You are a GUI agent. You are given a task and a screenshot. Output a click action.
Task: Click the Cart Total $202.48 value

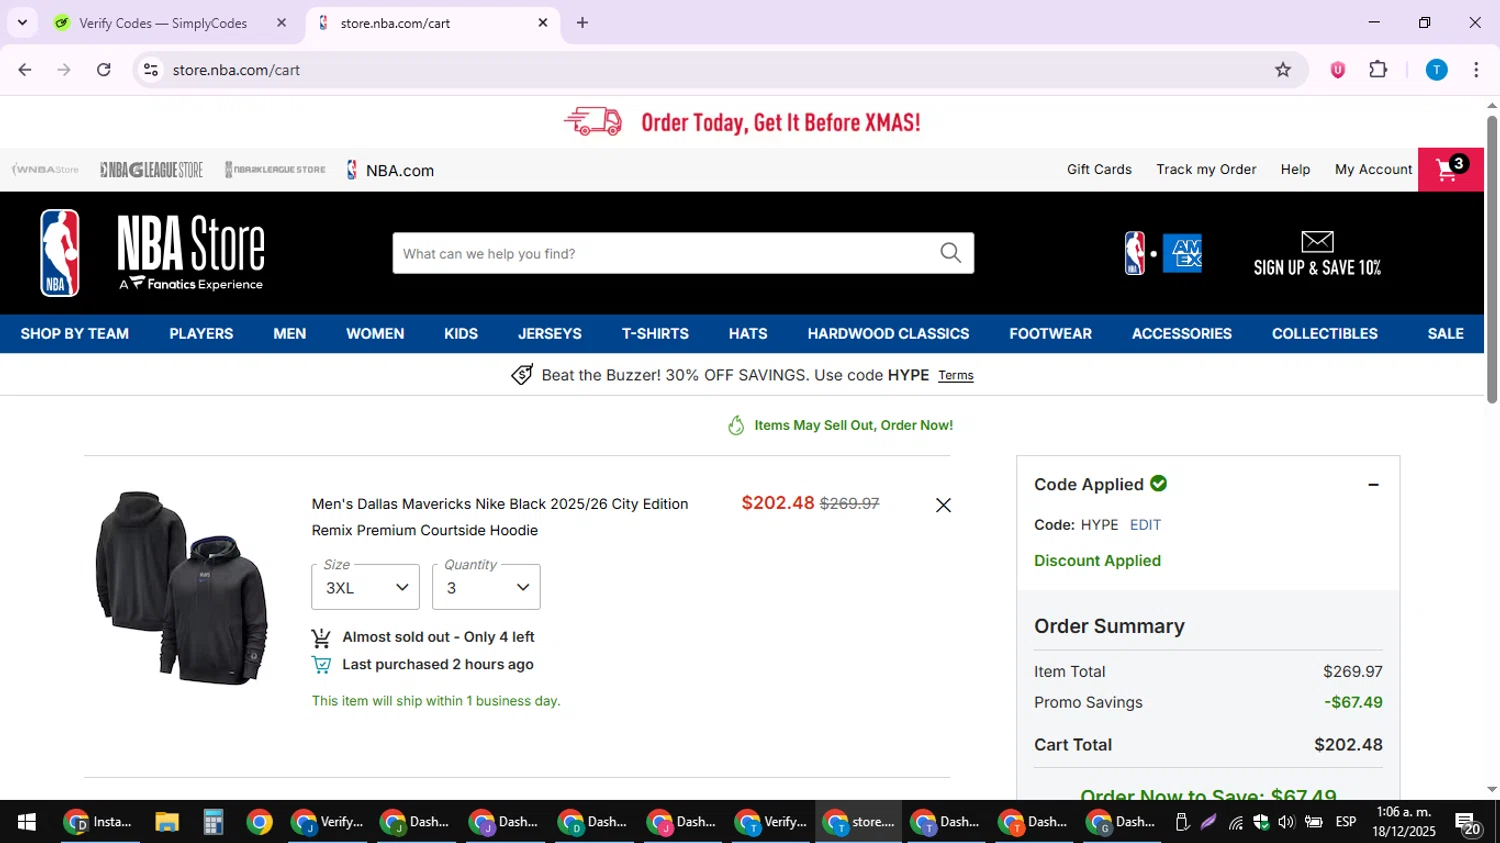(1348, 745)
